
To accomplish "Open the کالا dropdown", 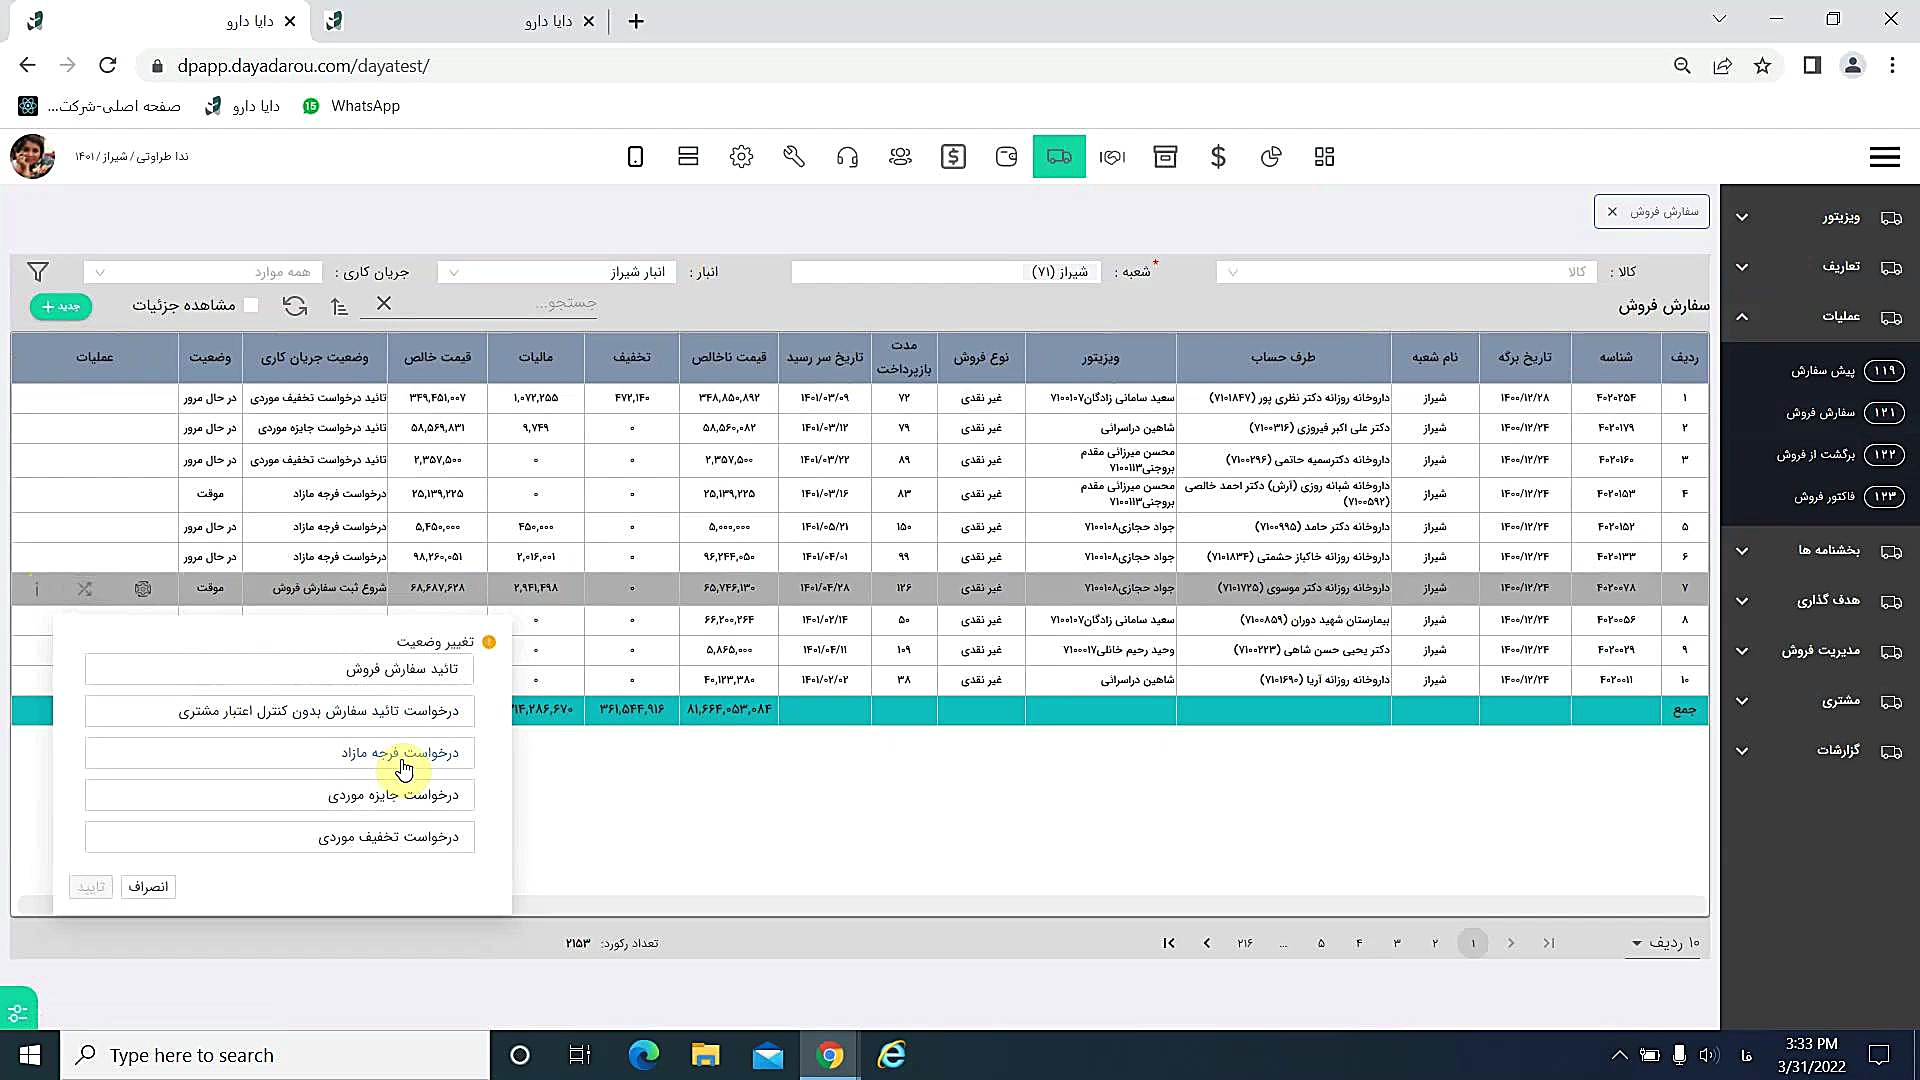I will click(1405, 272).
